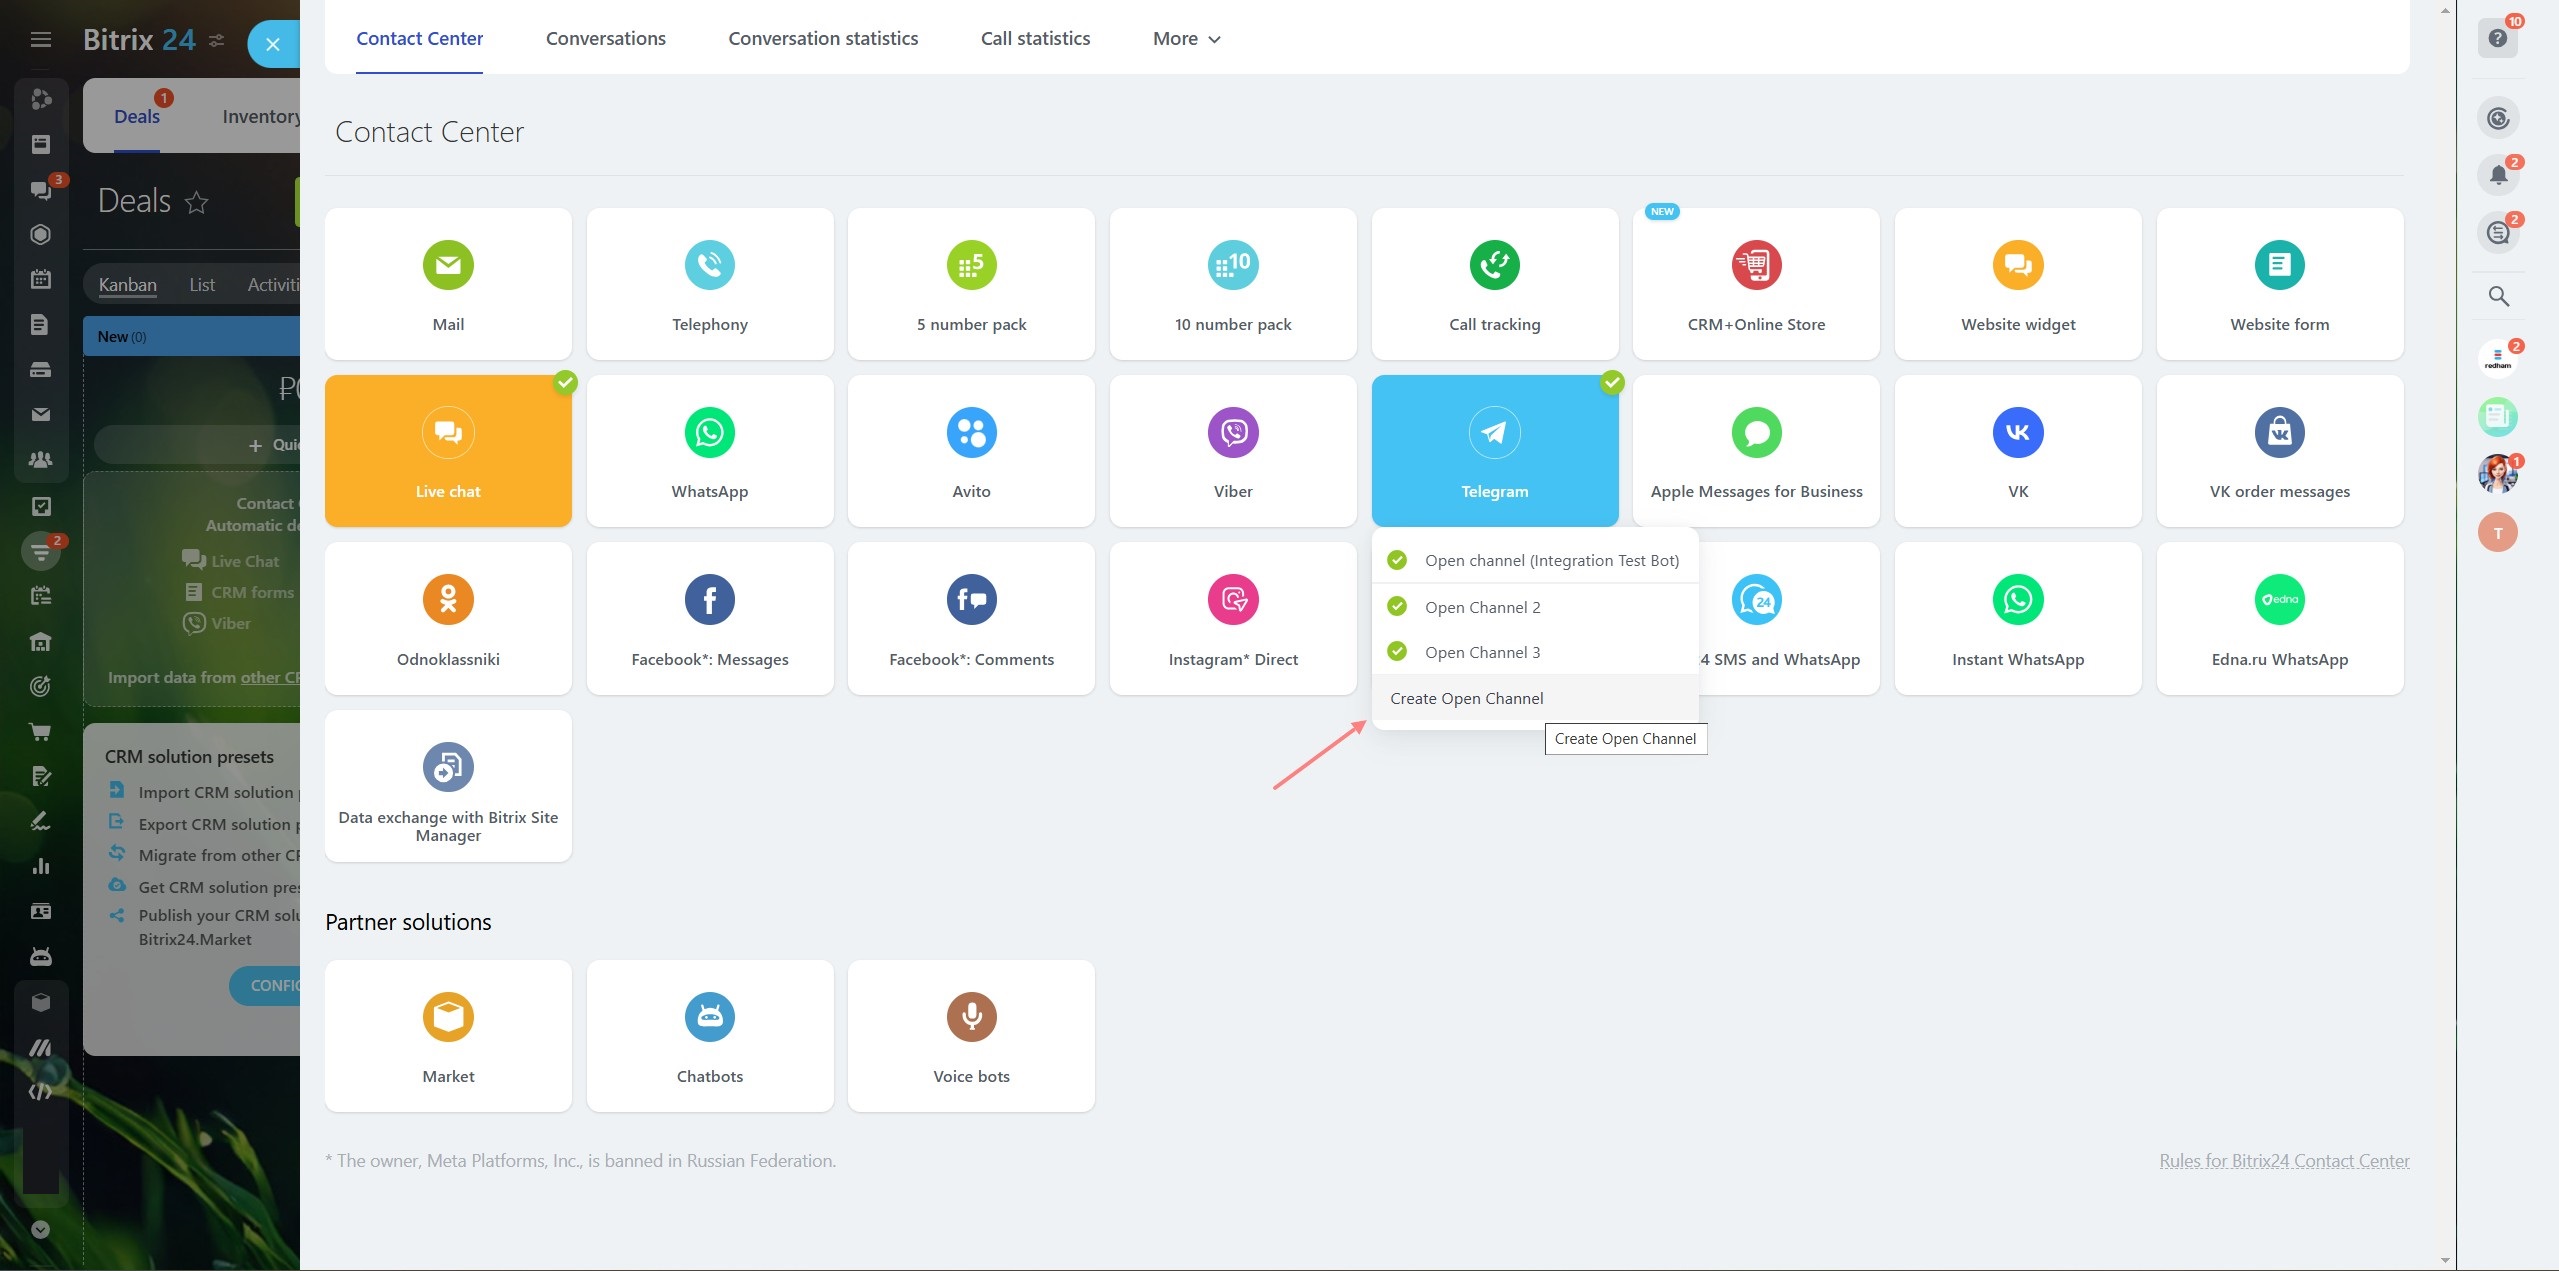This screenshot has width=2559, height=1271.
Task: Open the Avito connector tile
Action: tap(970, 451)
